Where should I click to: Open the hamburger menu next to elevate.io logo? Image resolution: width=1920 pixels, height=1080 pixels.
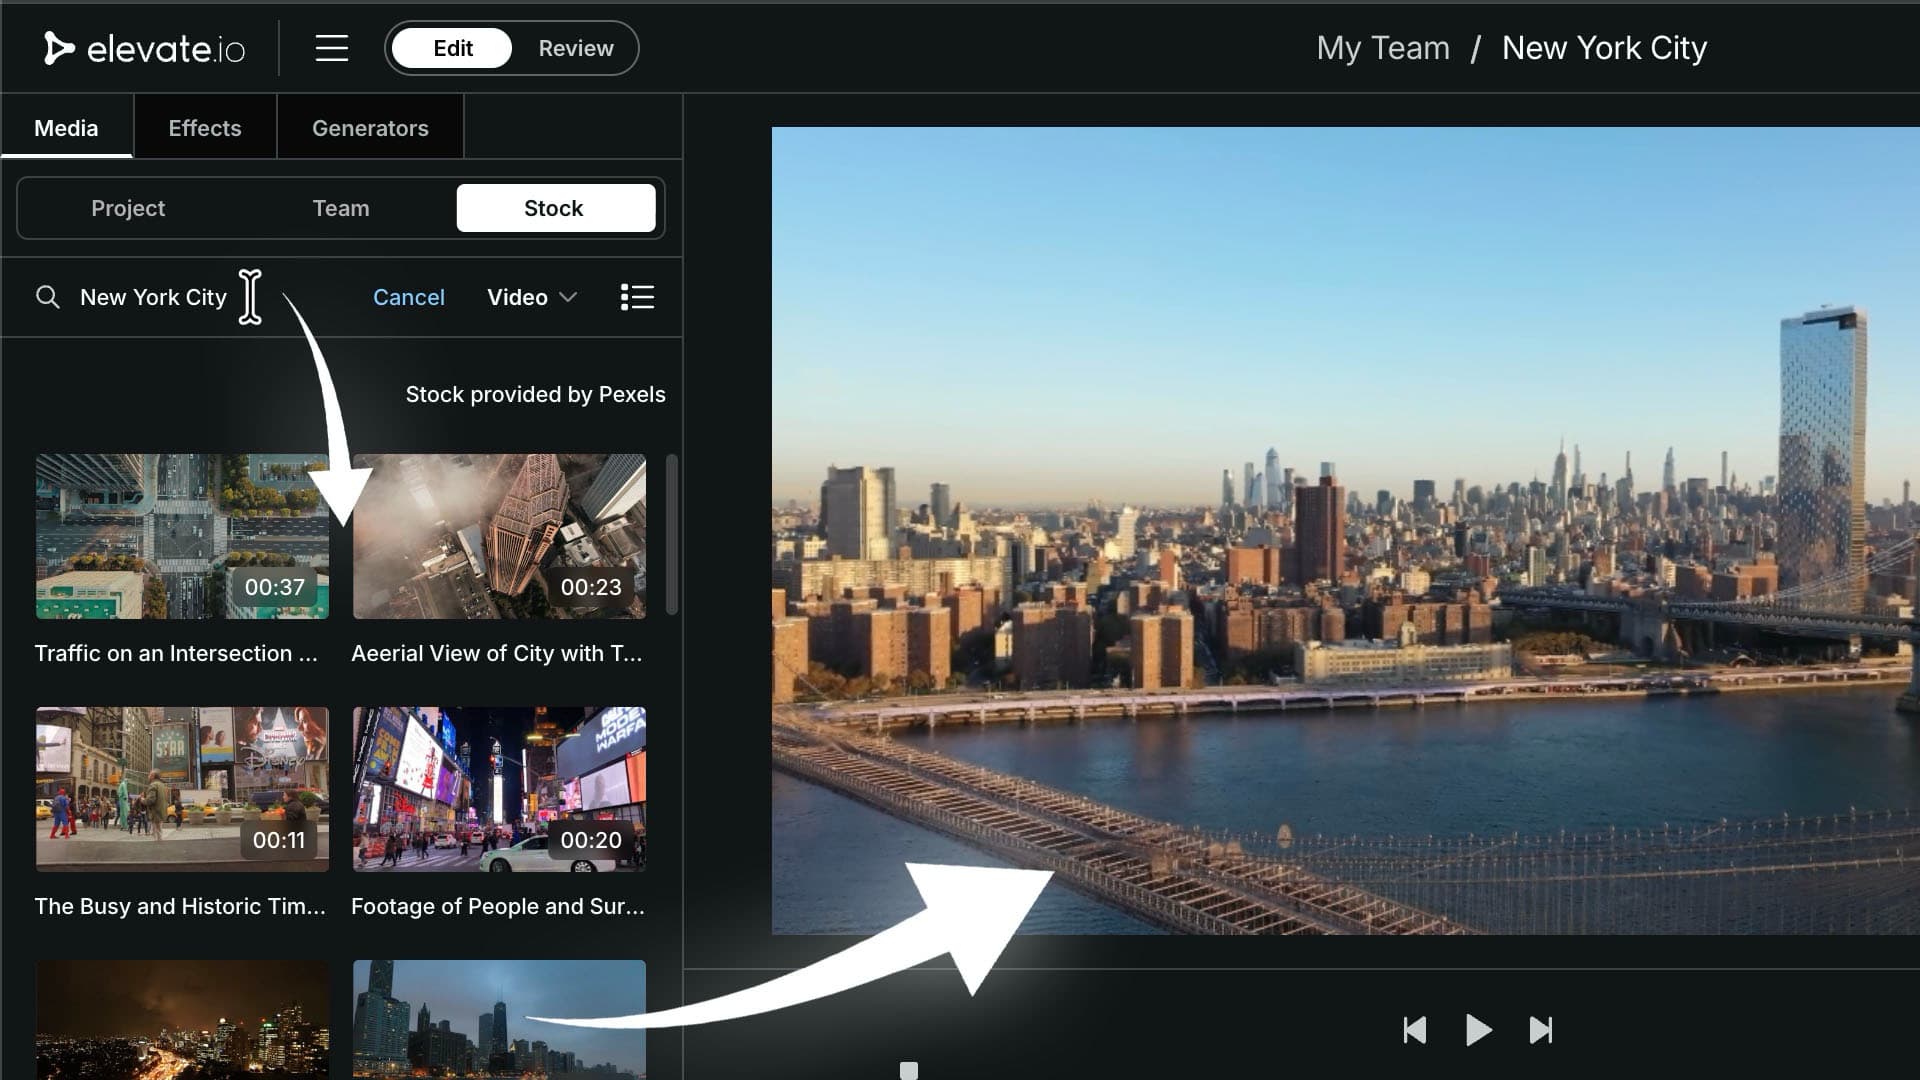pyautogui.click(x=332, y=47)
